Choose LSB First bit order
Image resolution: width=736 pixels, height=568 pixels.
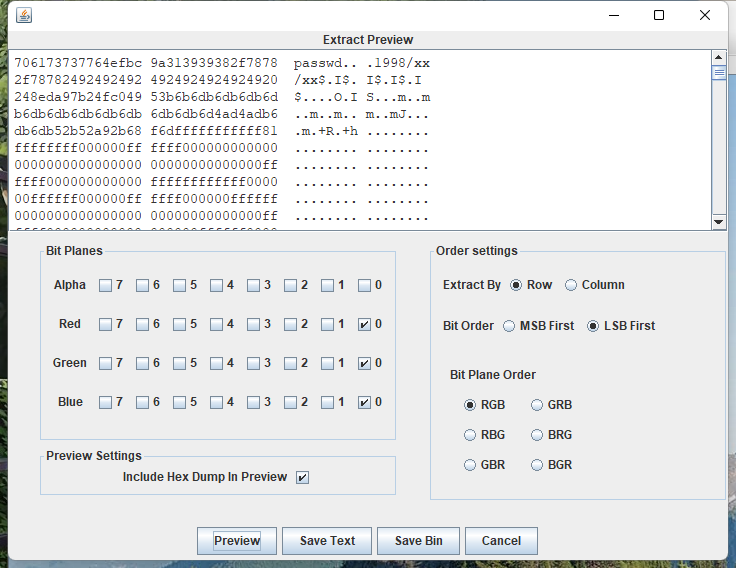coord(593,326)
